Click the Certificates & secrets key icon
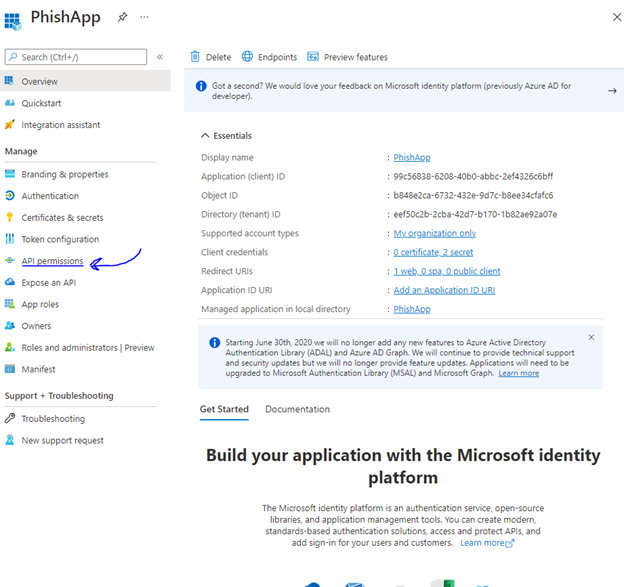The height and width of the screenshot is (587, 624). point(10,218)
